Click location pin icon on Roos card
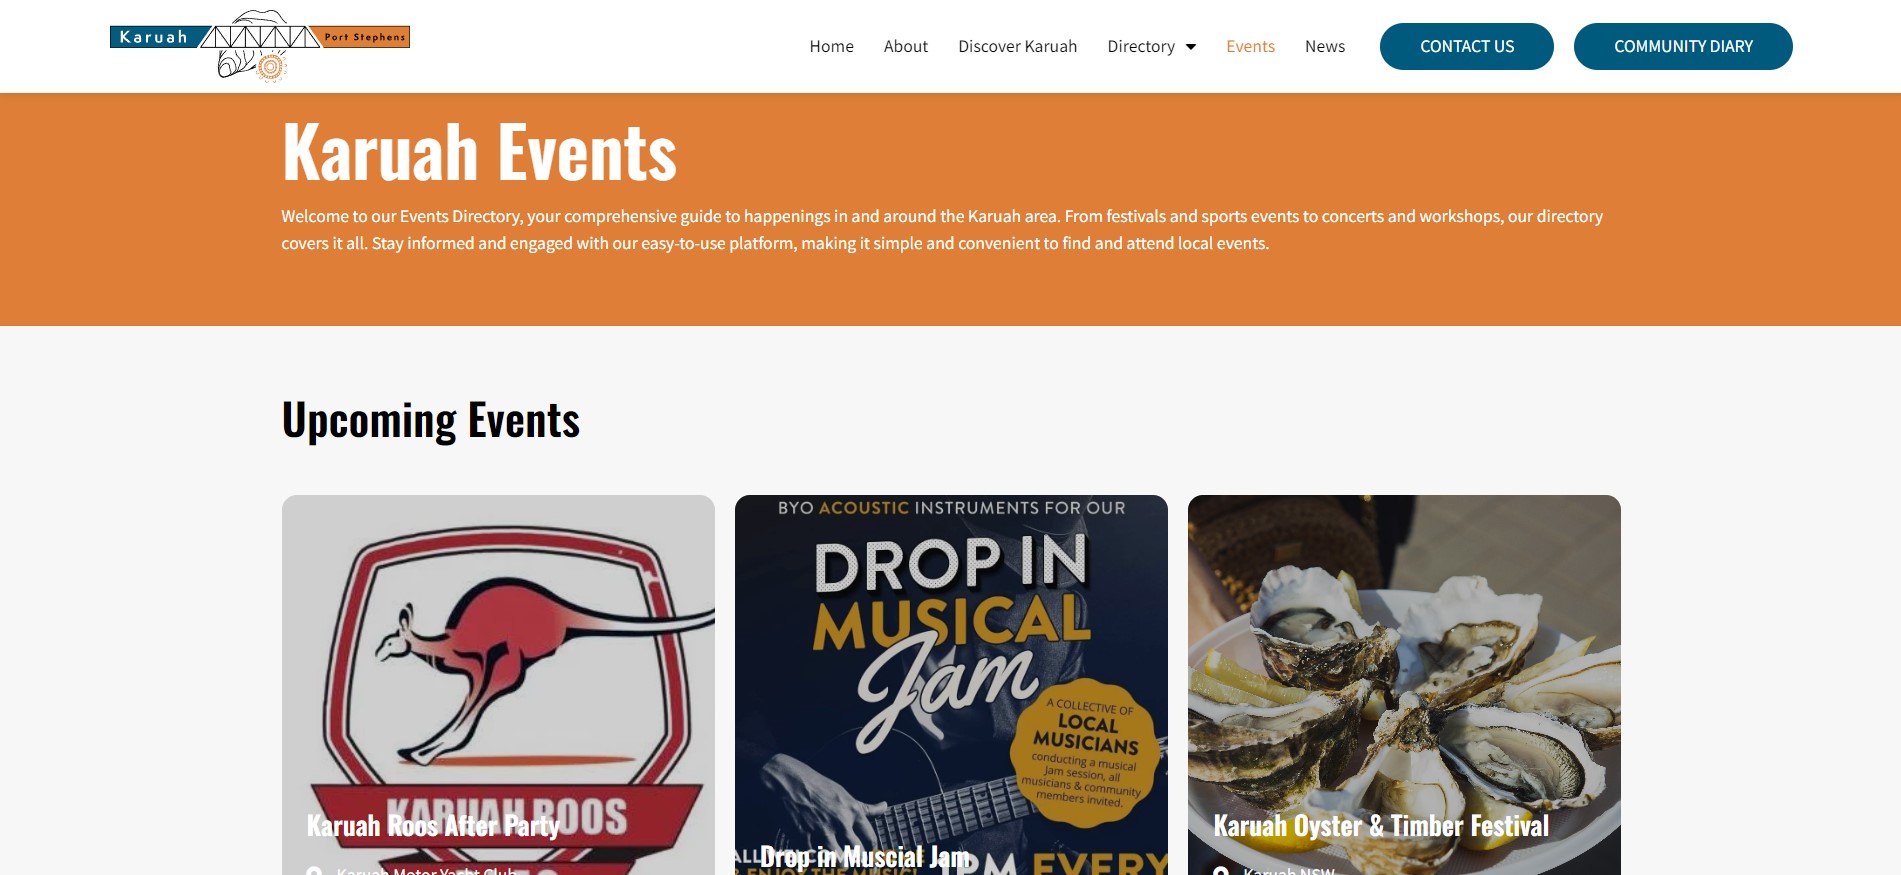This screenshot has width=1901, height=875. point(314,871)
